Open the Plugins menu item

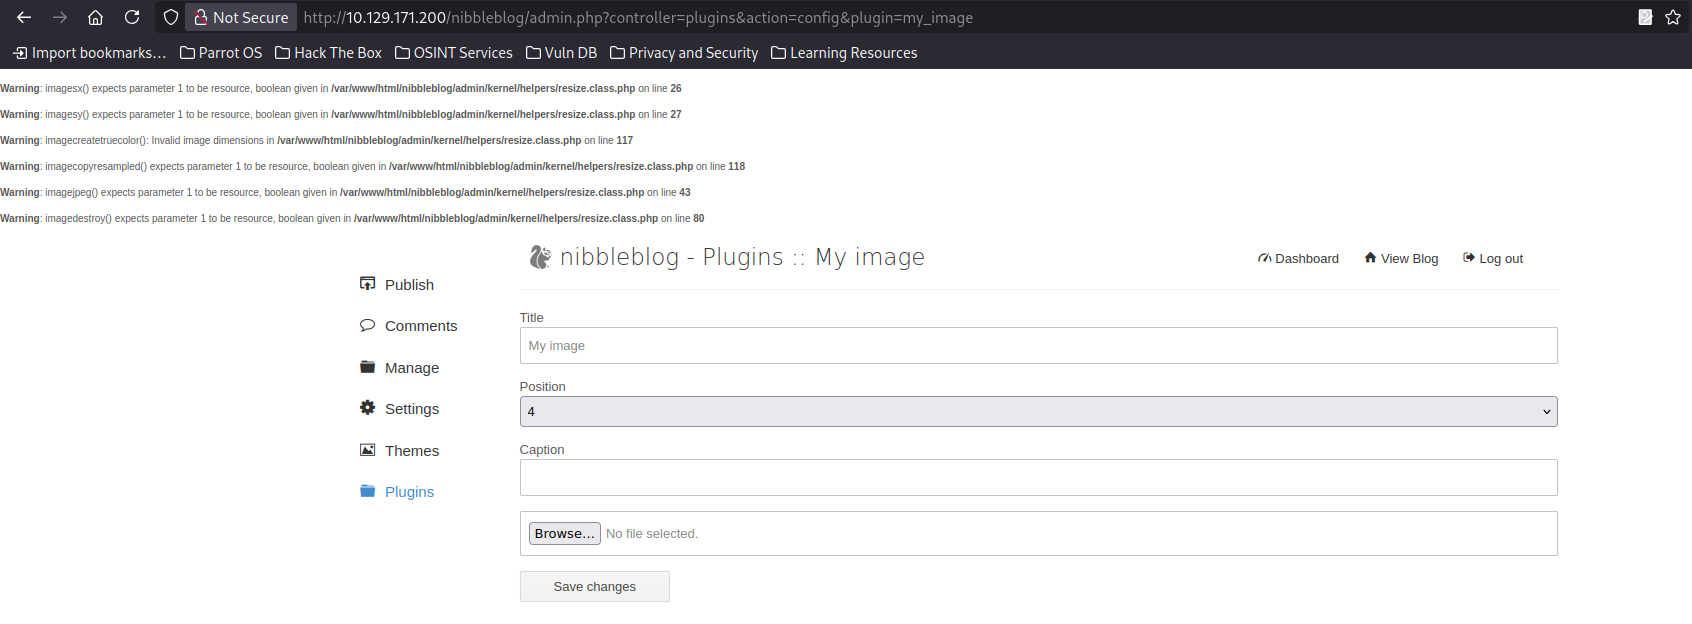click(x=409, y=492)
